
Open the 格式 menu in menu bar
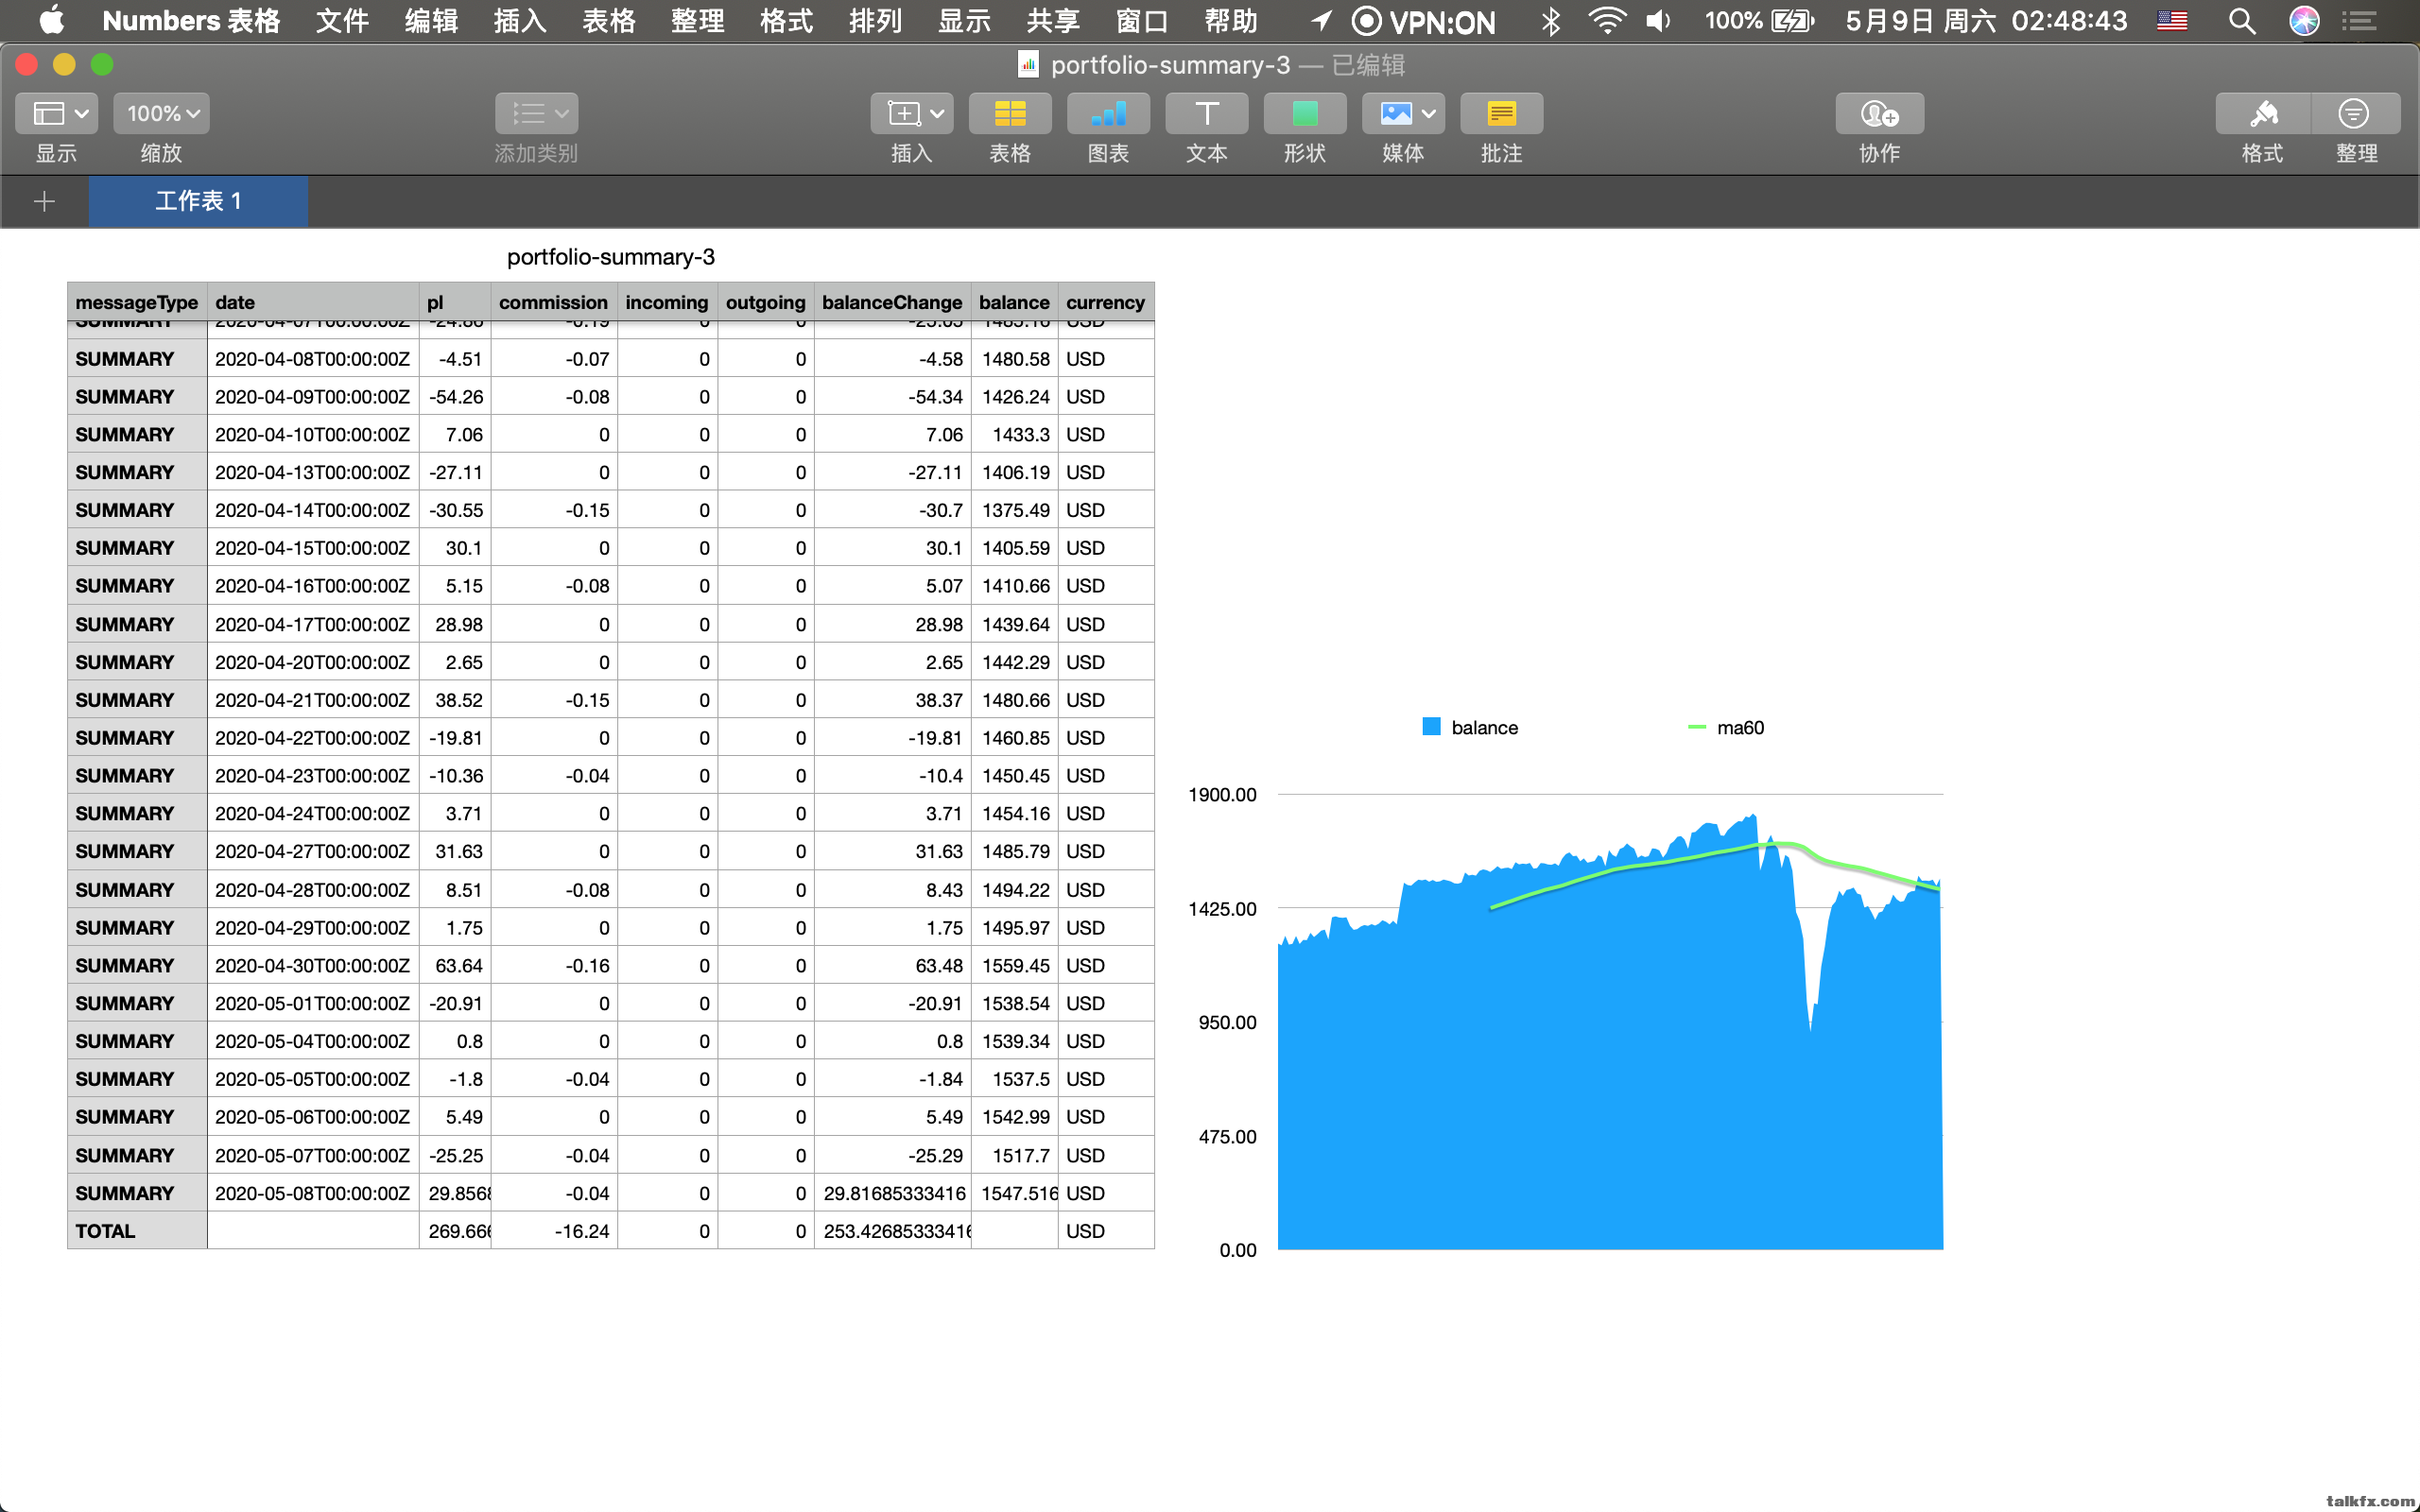[787, 21]
